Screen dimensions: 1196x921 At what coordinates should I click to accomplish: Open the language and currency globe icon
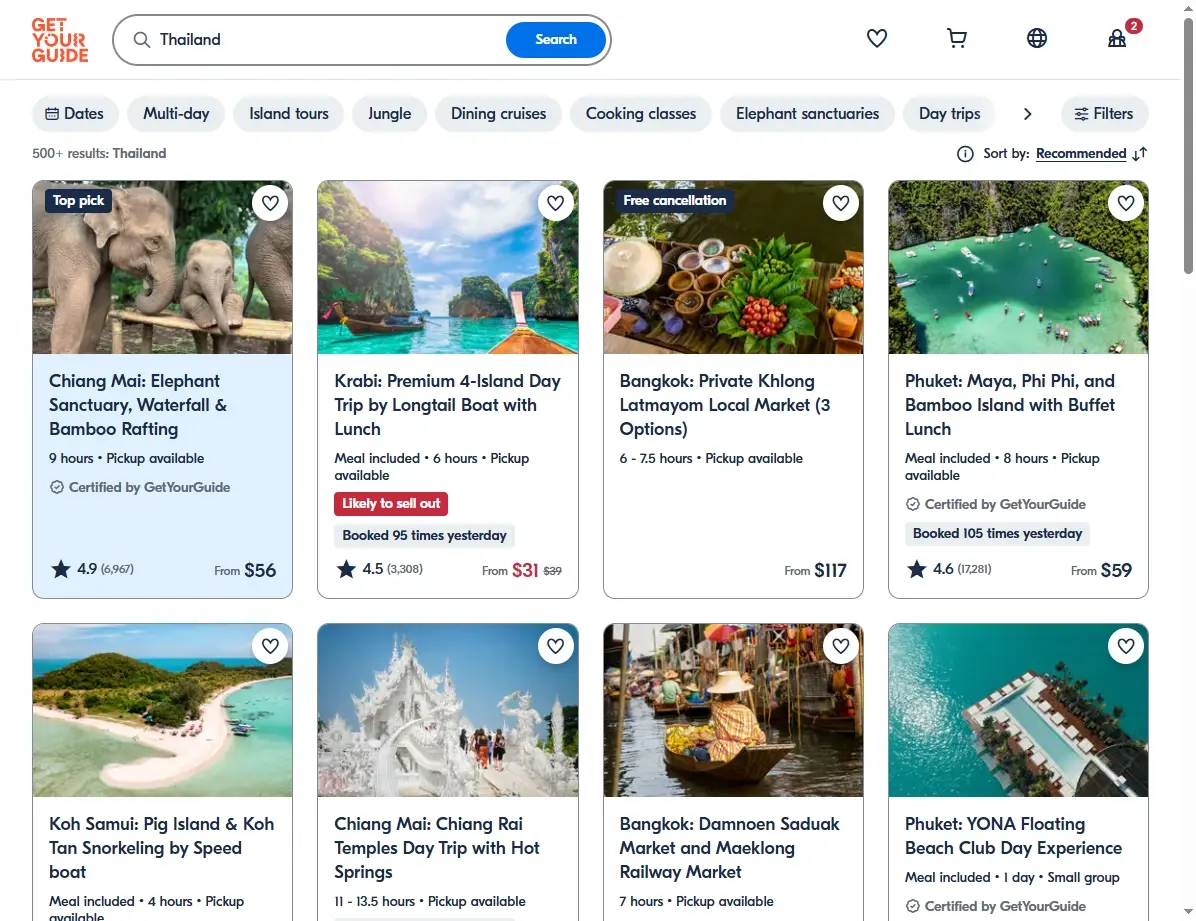(x=1037, y=38)
